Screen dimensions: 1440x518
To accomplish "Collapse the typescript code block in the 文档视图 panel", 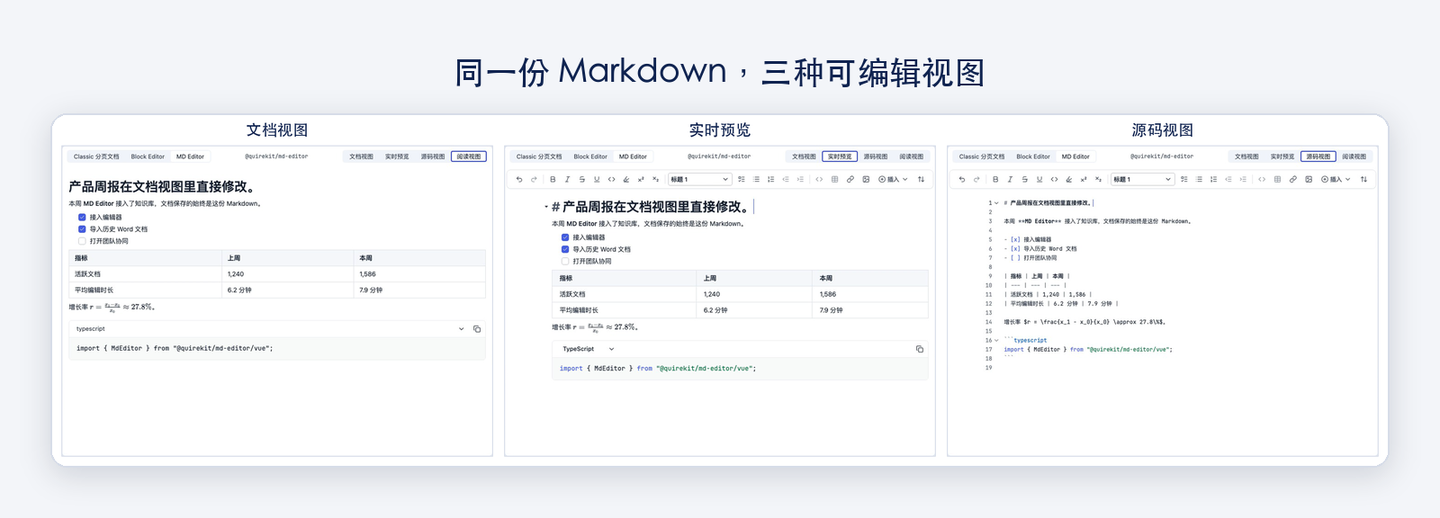I will (x=461, y=328).
